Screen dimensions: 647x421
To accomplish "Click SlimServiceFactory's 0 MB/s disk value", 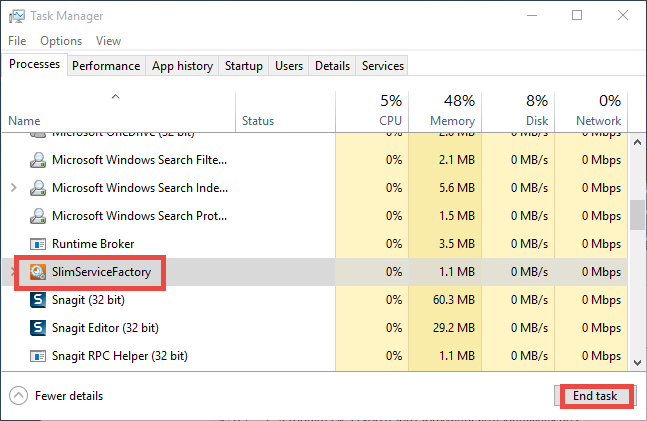I will [529, 272].
